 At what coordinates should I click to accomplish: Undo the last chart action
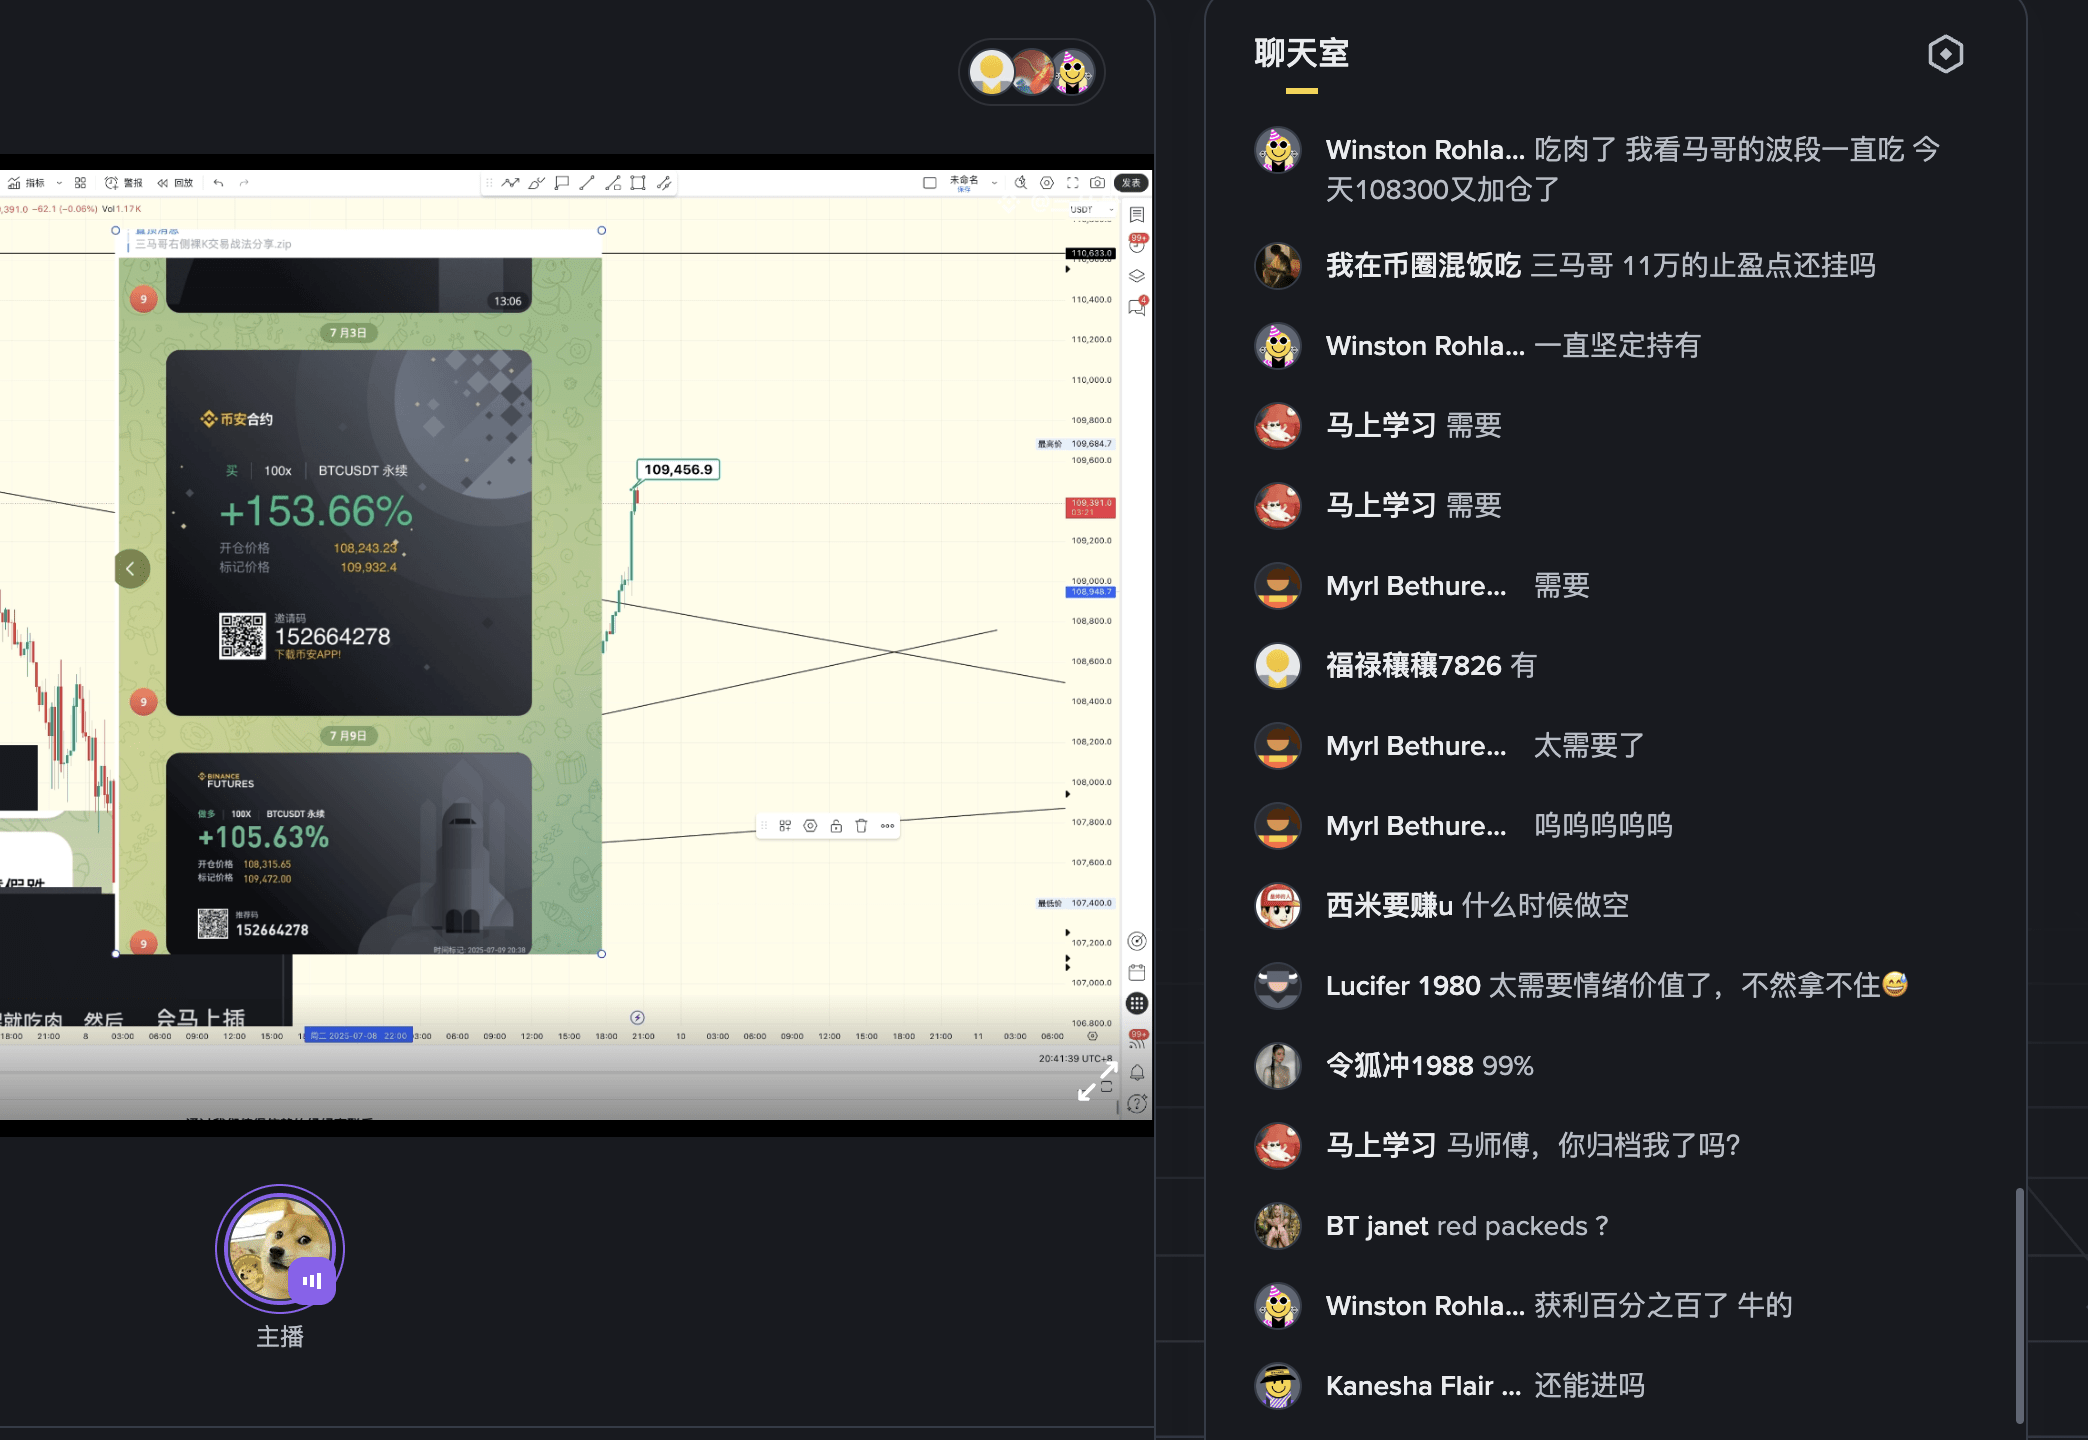point(218,183)
